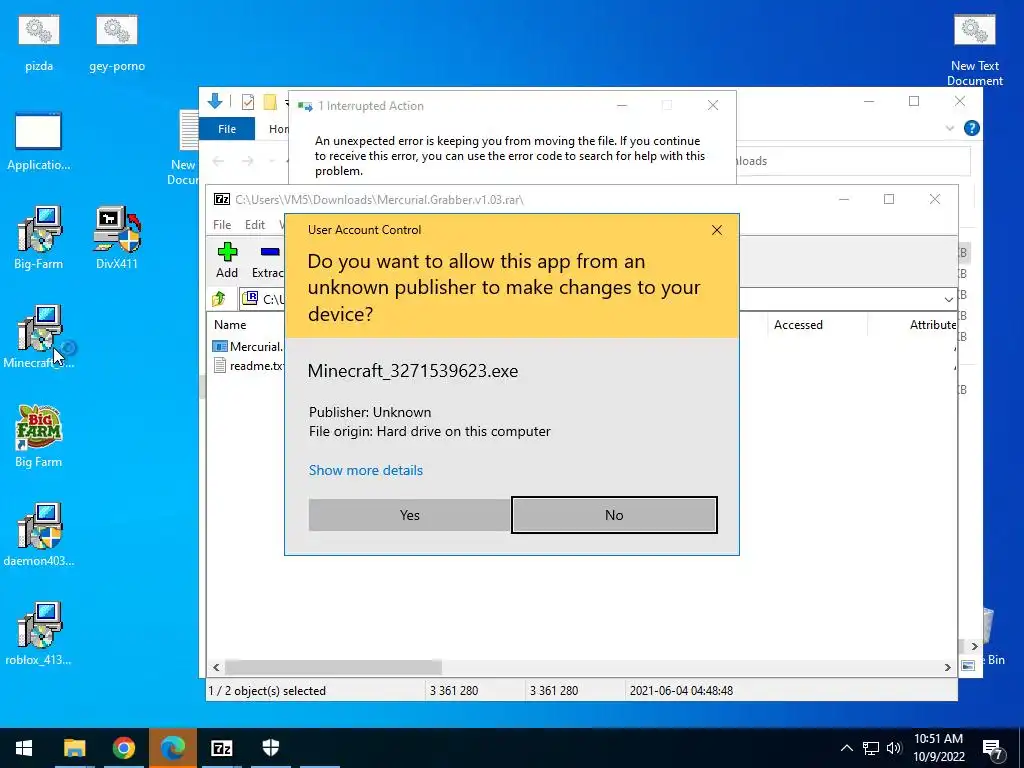Go up one folder level in 7-Zip
This screenshot has width=1024, height=768.
coord(219,299)
